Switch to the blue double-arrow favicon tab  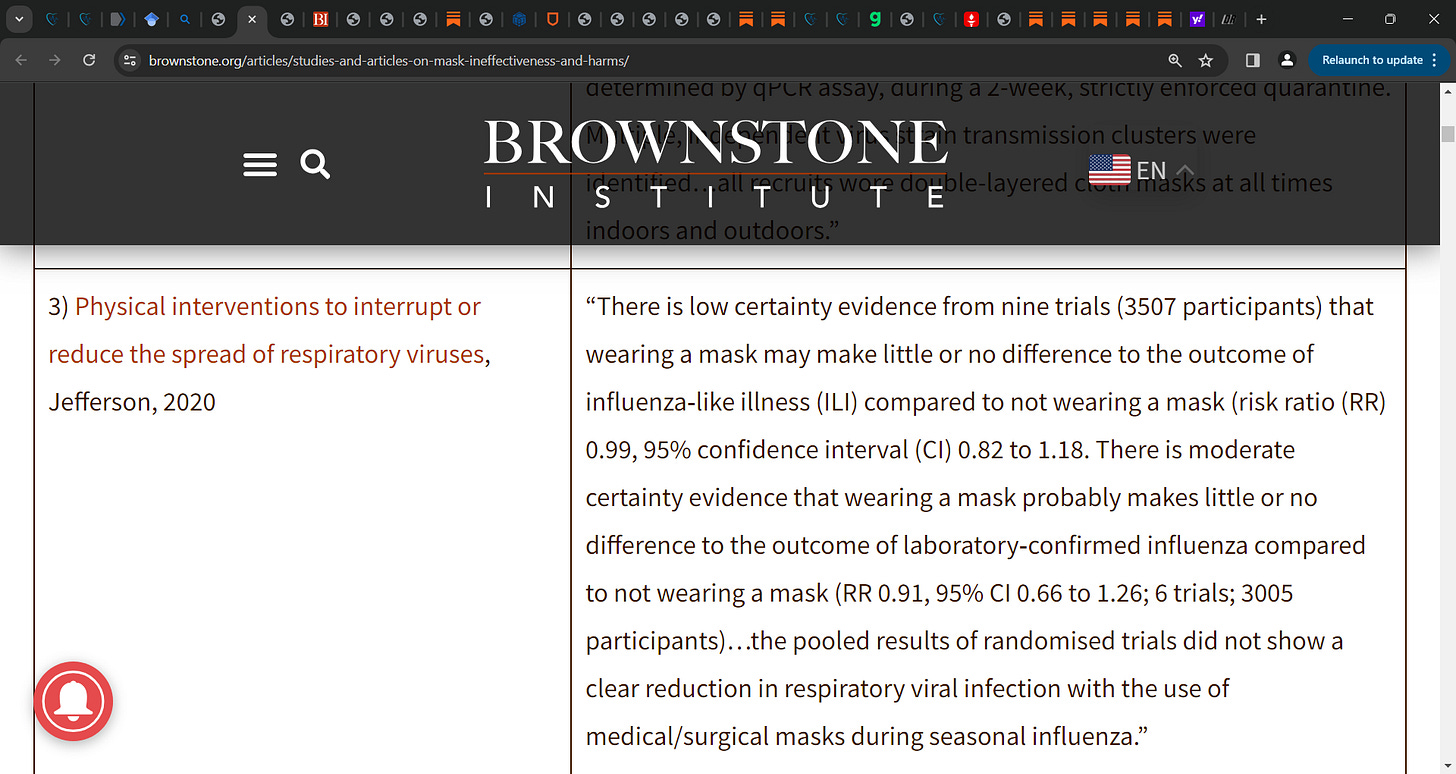tap(118, 19)
